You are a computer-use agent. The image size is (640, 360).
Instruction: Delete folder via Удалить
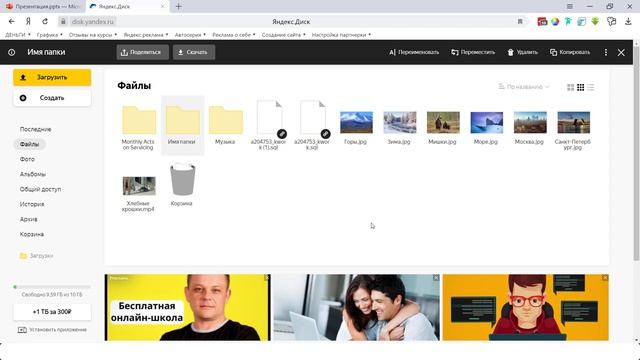522,52
